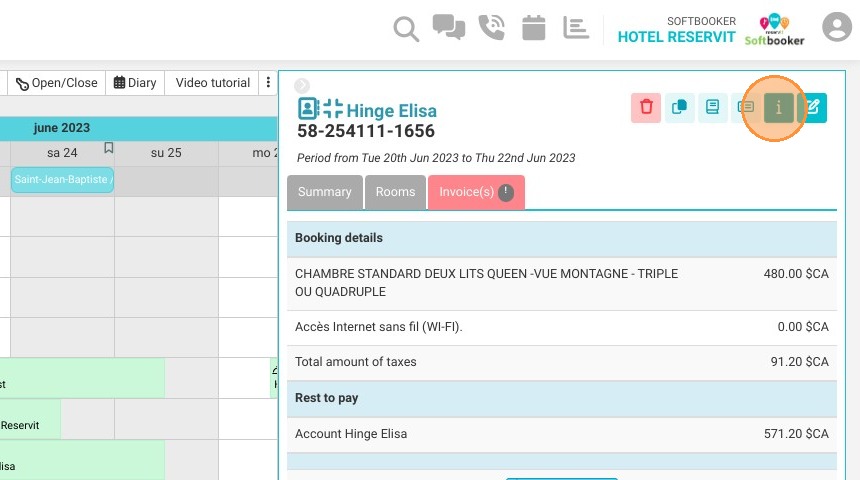Click the phone call icon
This screenshot has height=480, width=860.
pyautogui.click(x=491, y=27)
